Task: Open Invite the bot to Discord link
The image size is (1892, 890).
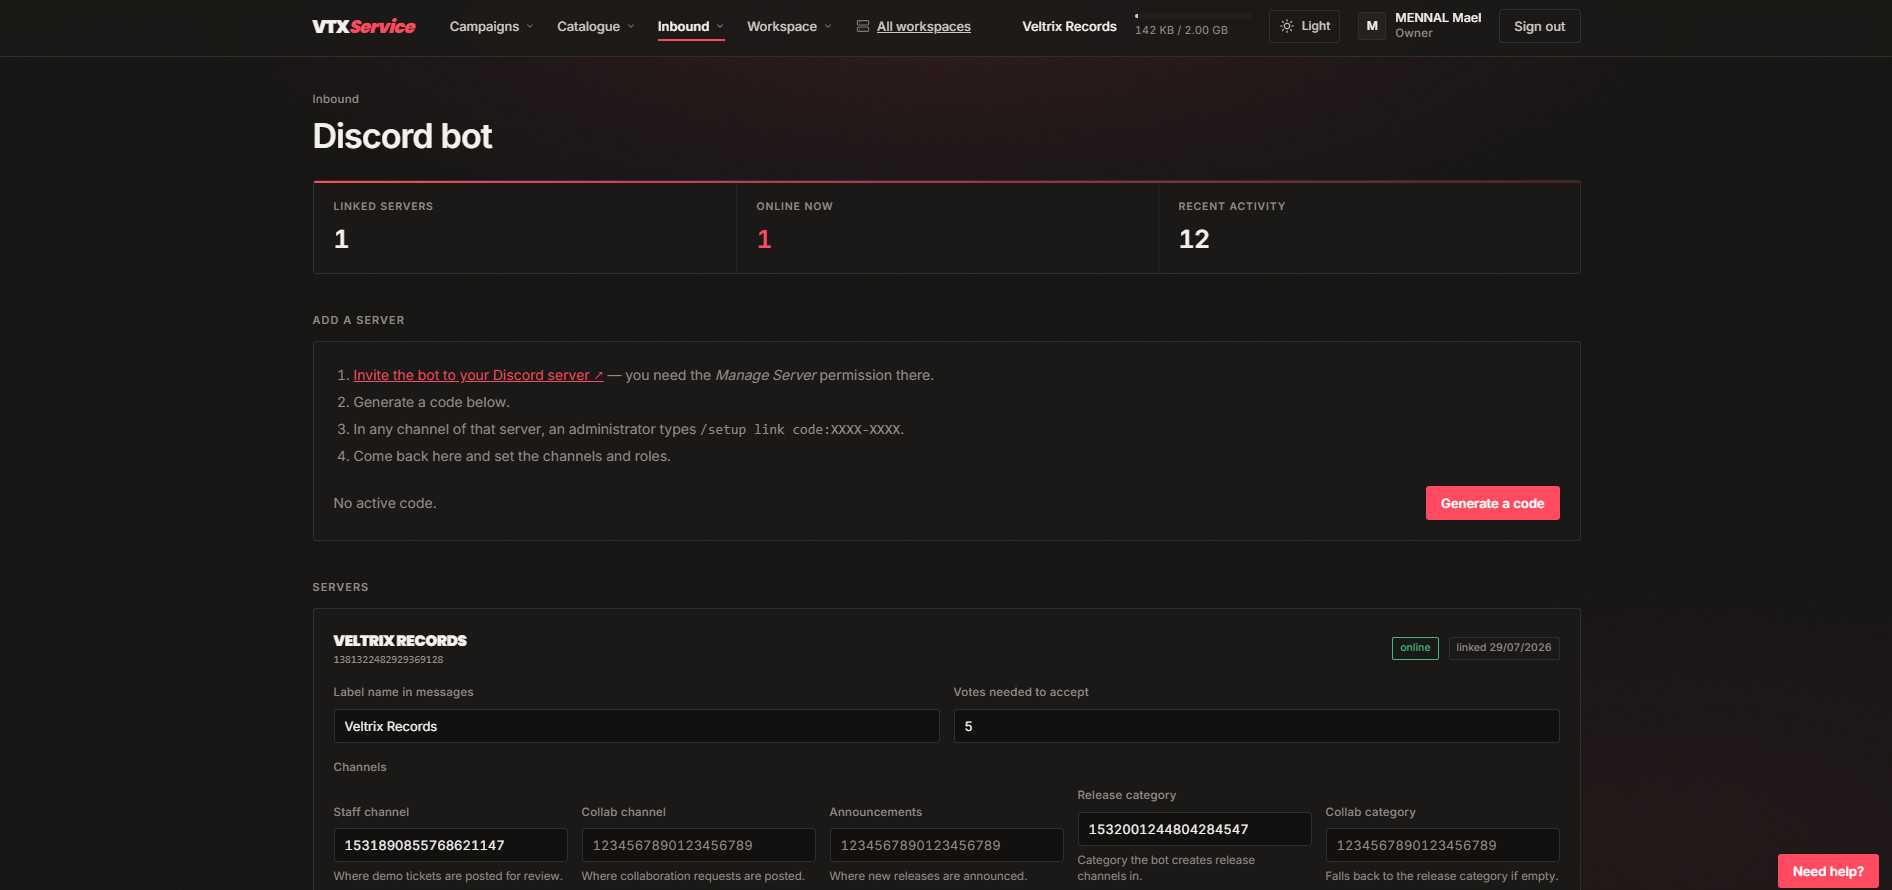Action: (x=478, y=375)
